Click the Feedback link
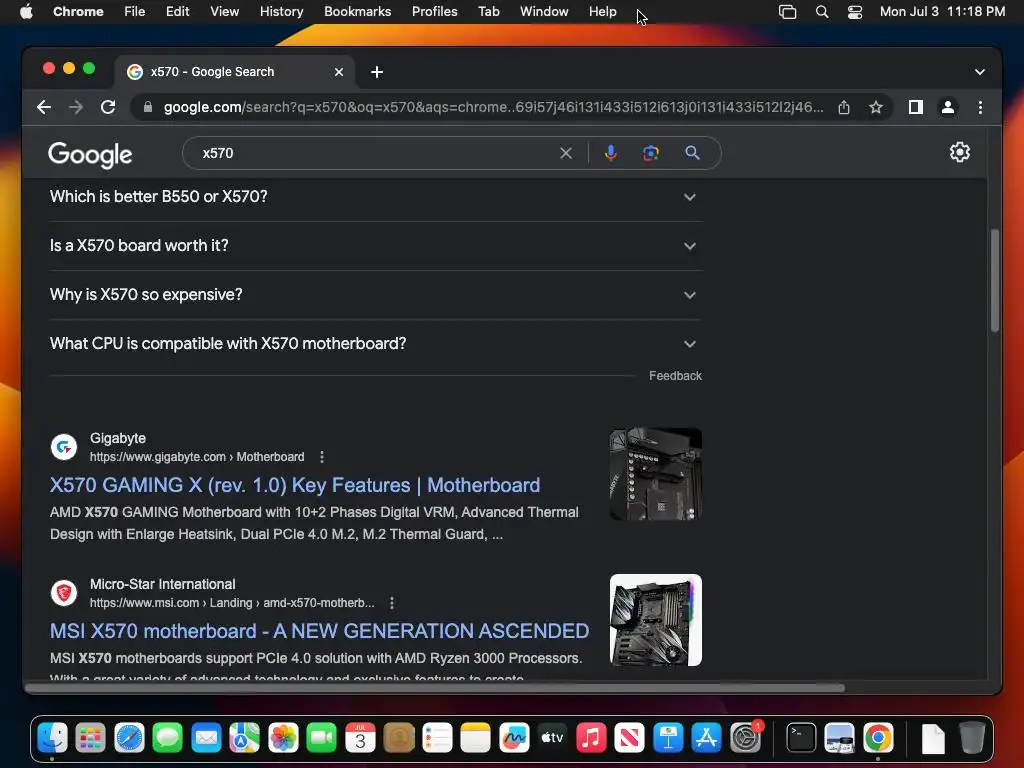 coord(675,376)
